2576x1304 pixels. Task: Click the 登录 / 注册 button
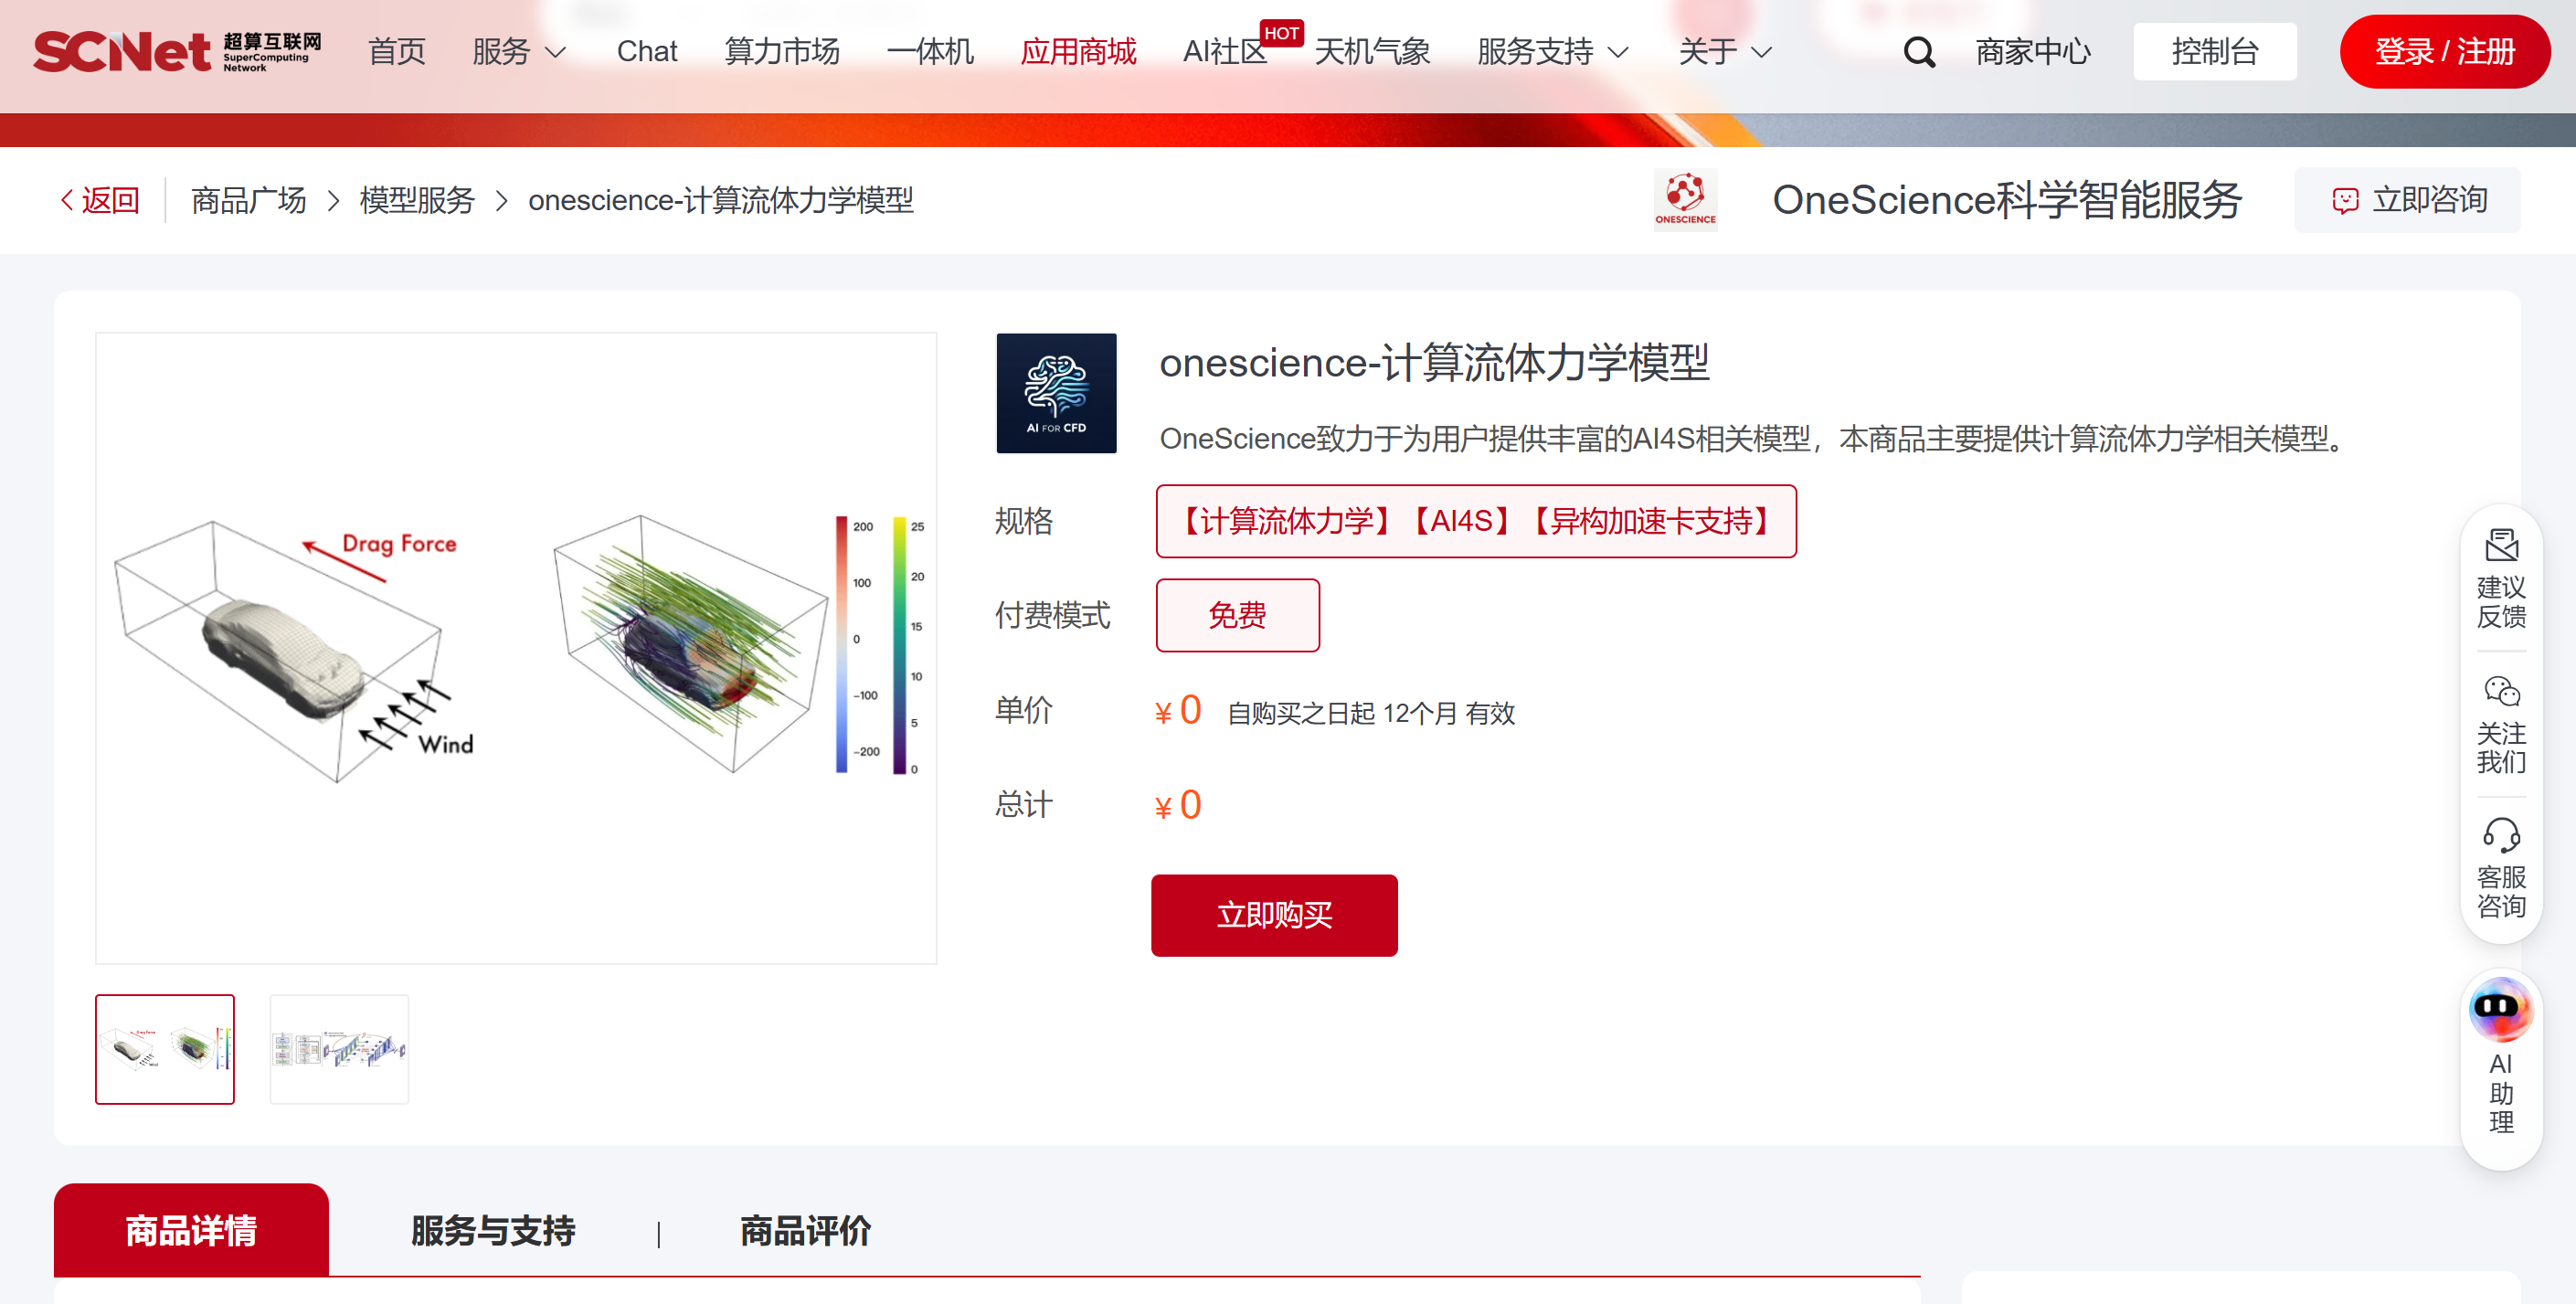[x=2444, y=51]
